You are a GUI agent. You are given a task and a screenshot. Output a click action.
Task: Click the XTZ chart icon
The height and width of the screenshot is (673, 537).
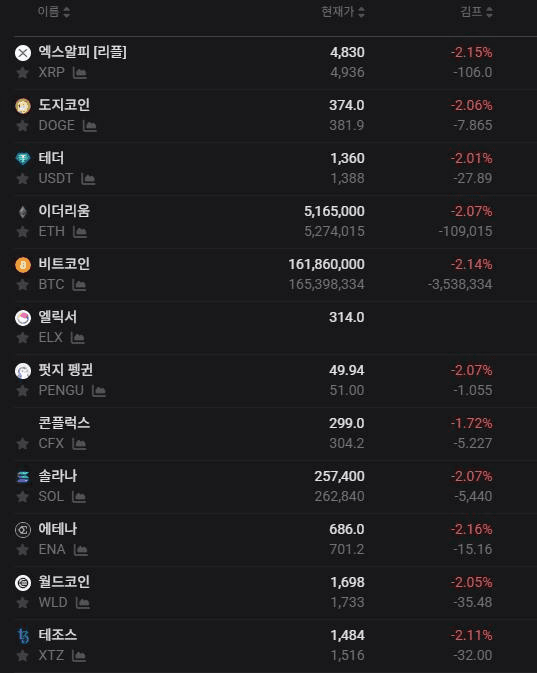(x=79, y=655)
